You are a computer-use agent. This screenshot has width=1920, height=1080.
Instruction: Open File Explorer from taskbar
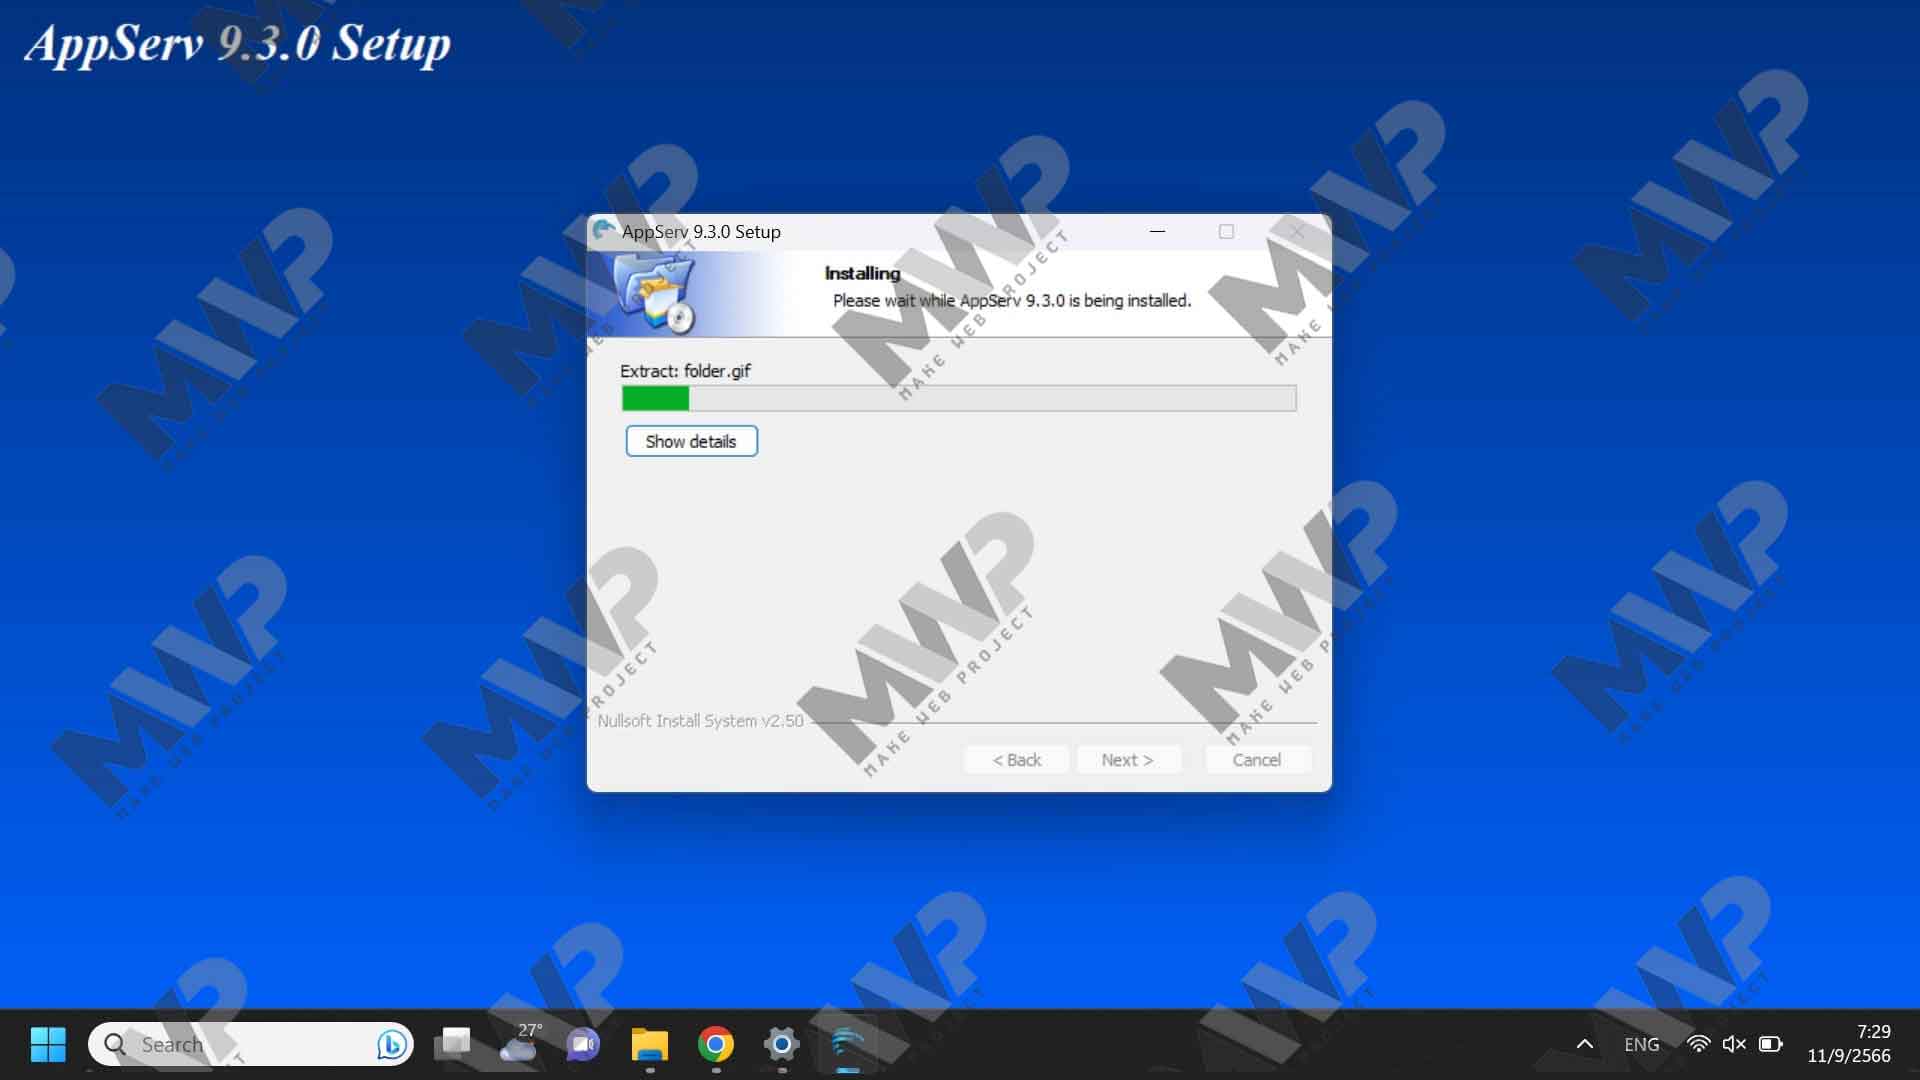(649, 1044)
